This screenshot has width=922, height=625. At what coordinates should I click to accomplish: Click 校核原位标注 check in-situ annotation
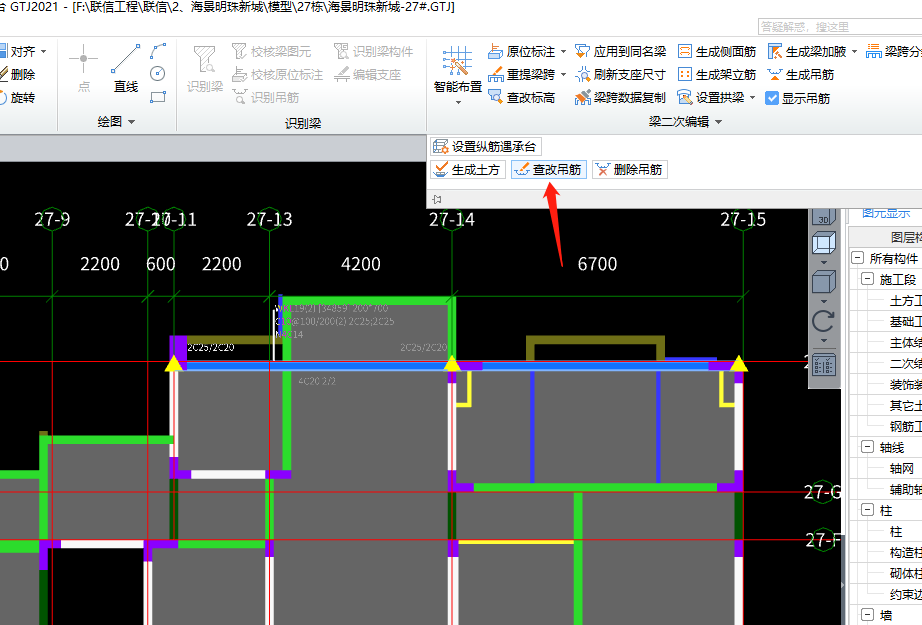277,75
